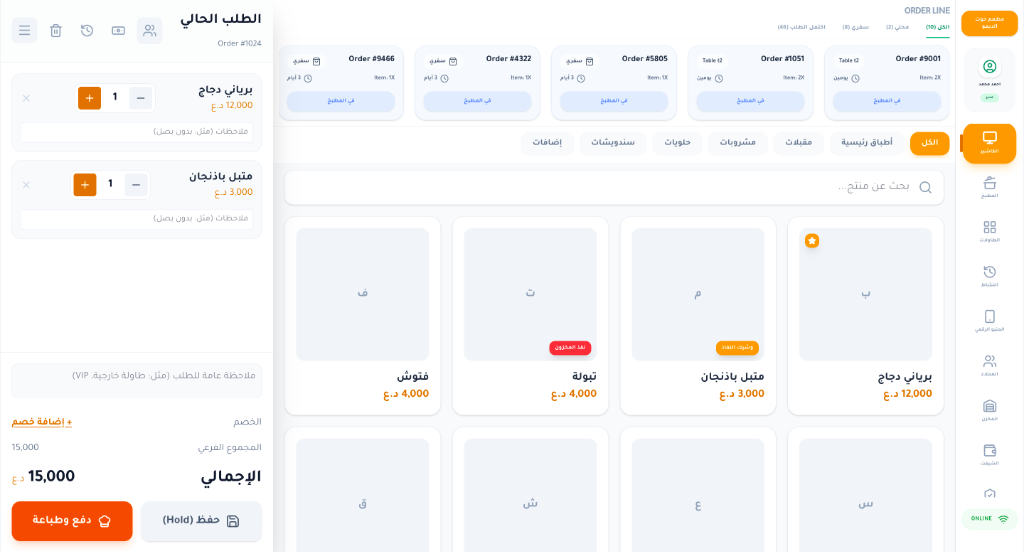Filter products by حلويات category
This screenshot has height=552, width=1024.
(677, 143)
